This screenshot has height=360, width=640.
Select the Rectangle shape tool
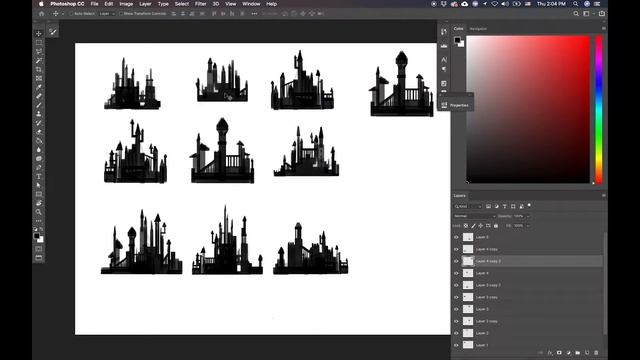(x=39, y=194)
